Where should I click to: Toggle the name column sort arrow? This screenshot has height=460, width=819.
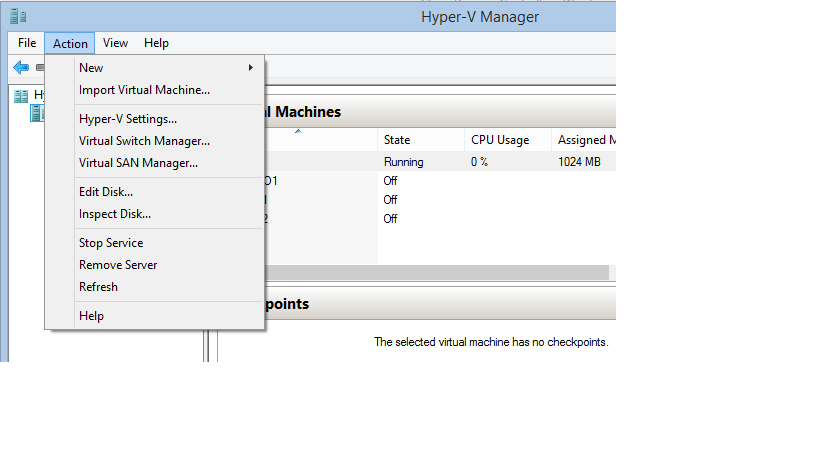pos(298,132)
